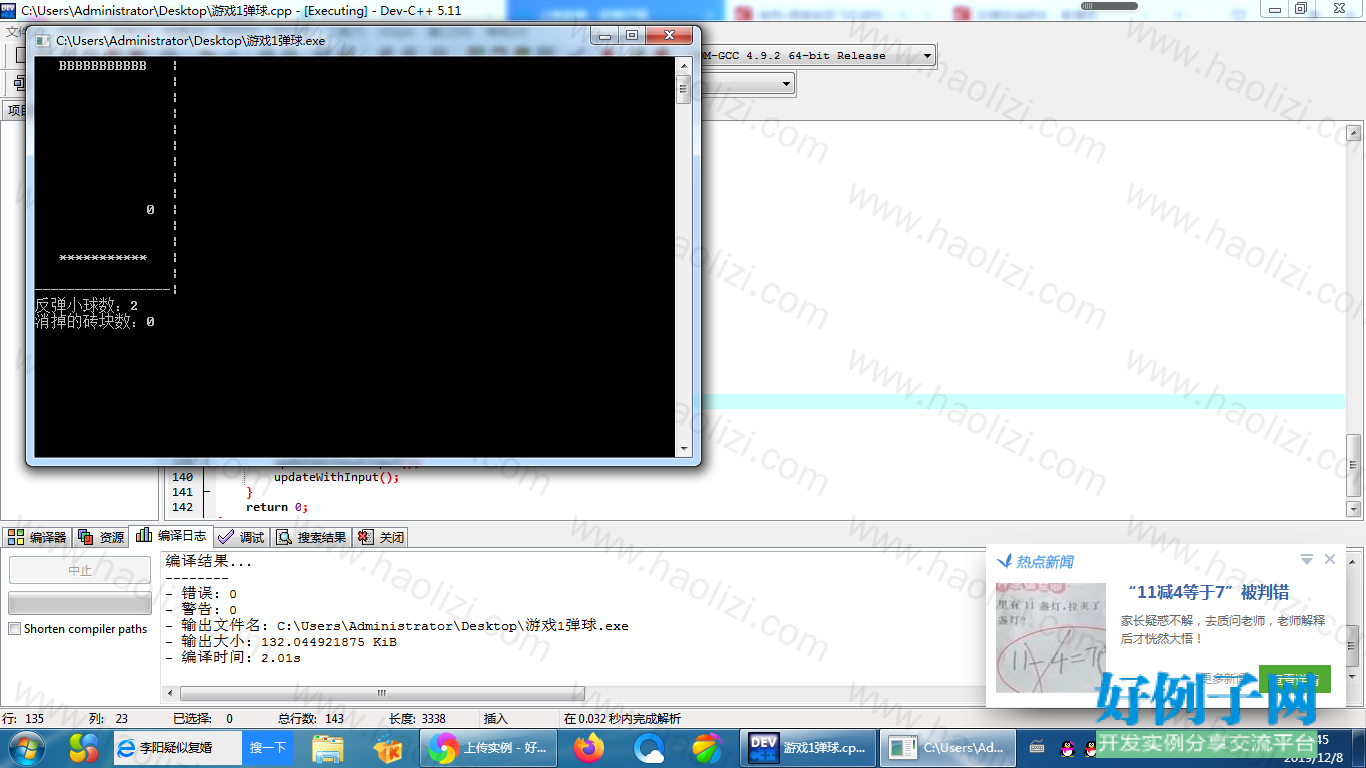The height and width of the screenshot is (768, 1366).
Task: Click the Dev-C++ title bar icon
Action: click(9, 9)
